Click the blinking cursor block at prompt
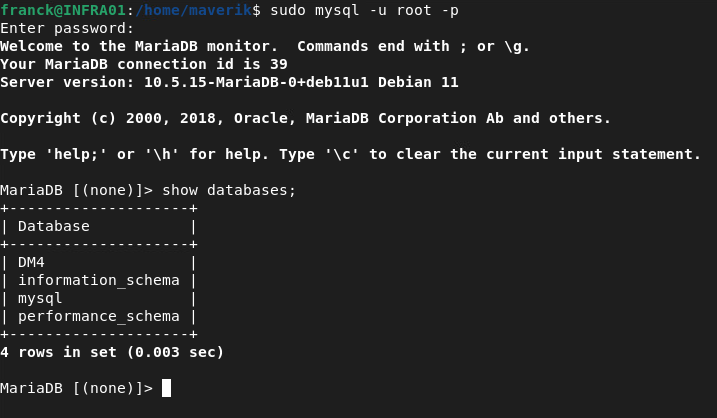Screen dimensions: 717x418 pyautogui.click(x=166, y=388)
